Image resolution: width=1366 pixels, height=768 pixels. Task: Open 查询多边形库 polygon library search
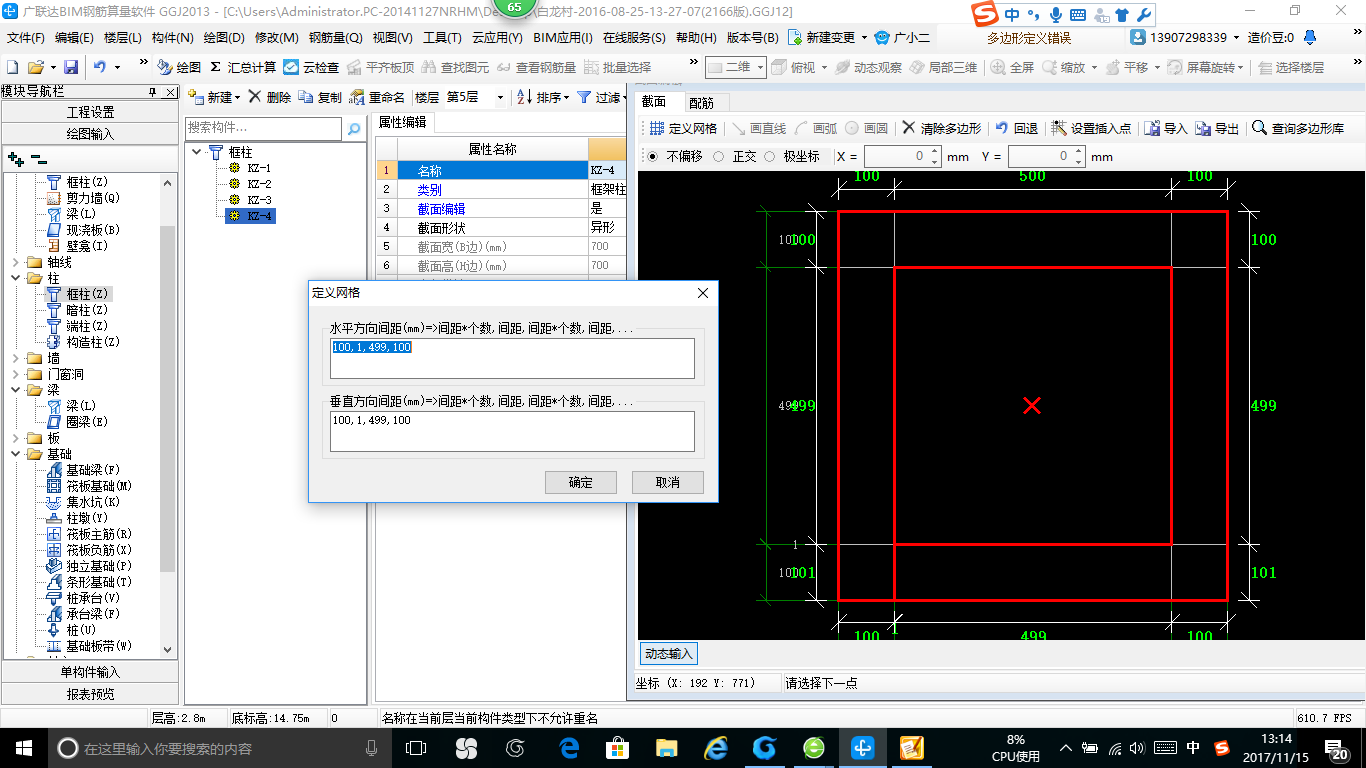[x=1298, y=128]
